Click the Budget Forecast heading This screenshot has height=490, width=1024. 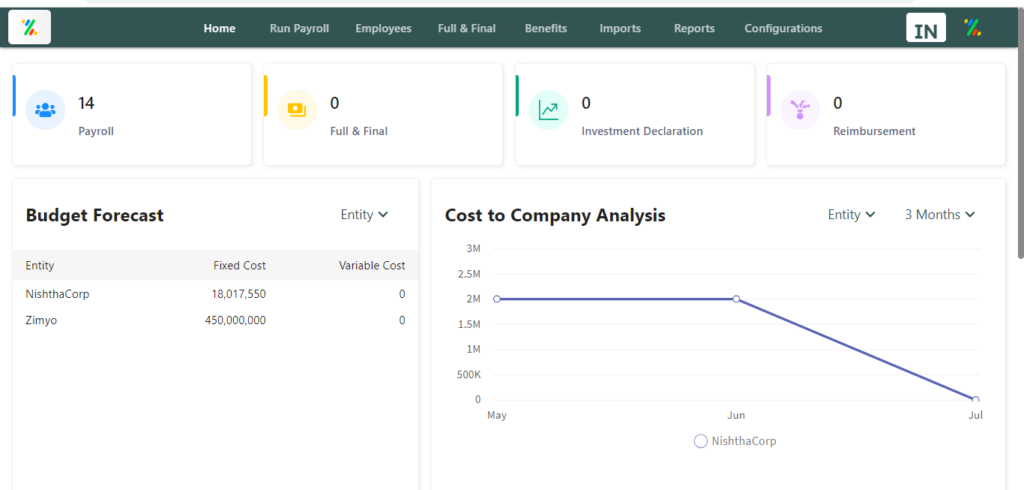(95, 215)
